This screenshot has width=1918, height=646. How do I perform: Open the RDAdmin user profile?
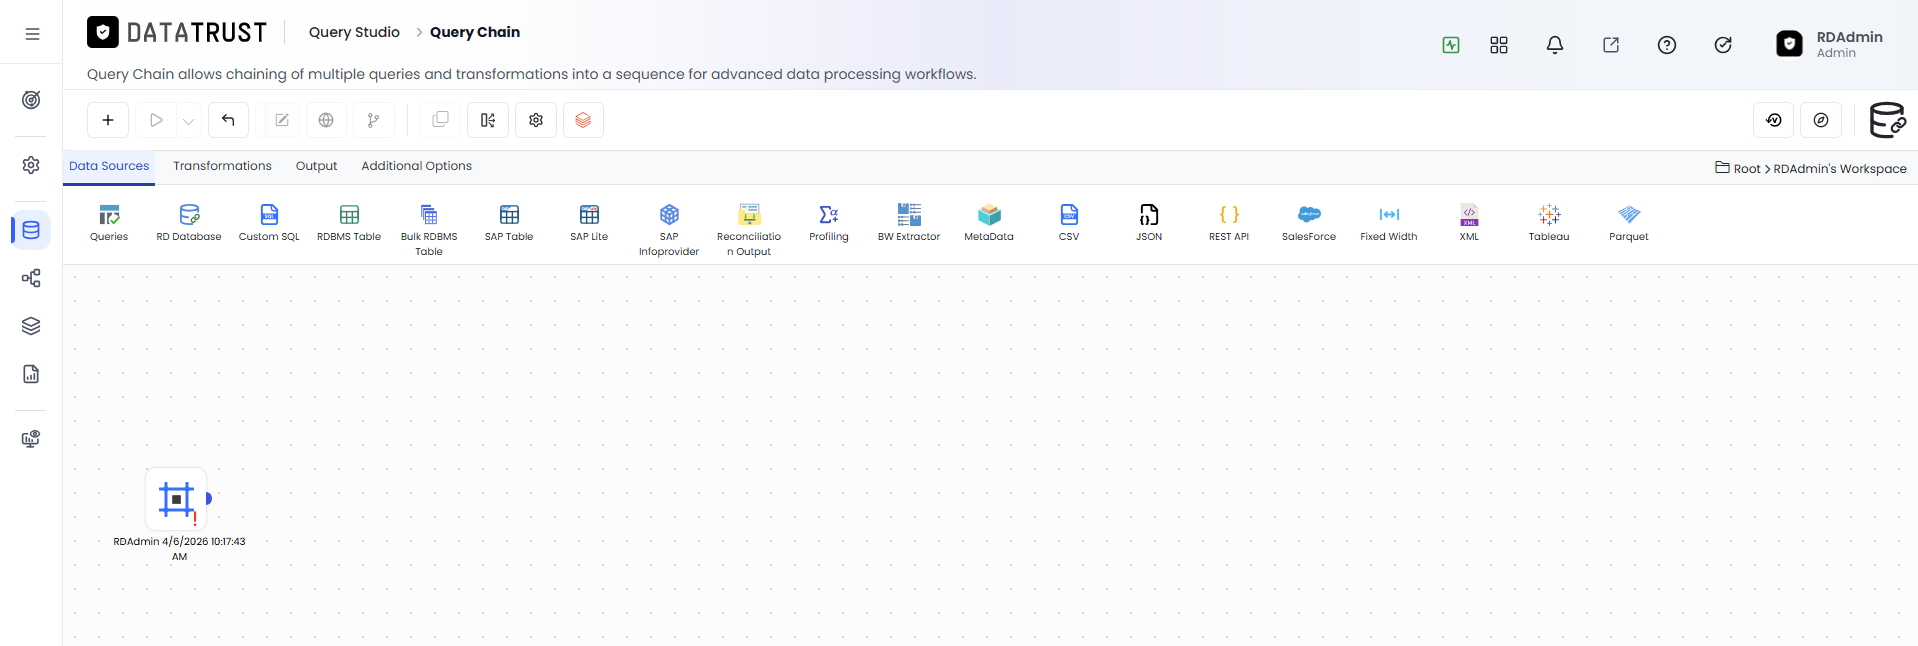pos(1830,44)
